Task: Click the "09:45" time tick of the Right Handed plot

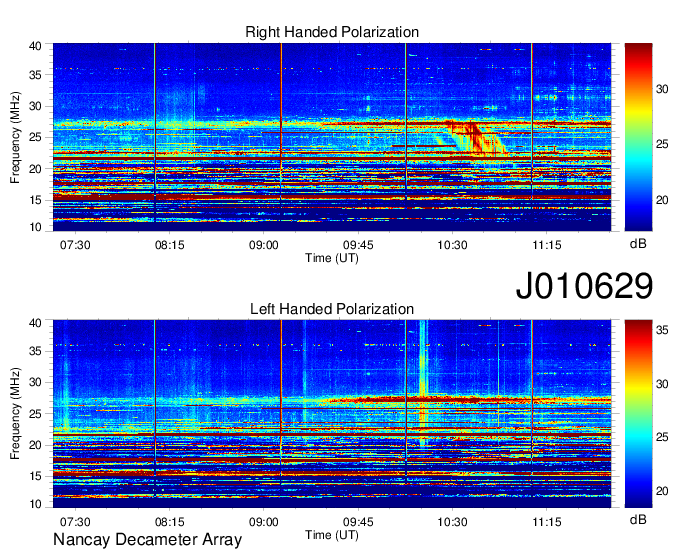Action: click(x=358, y=245)
